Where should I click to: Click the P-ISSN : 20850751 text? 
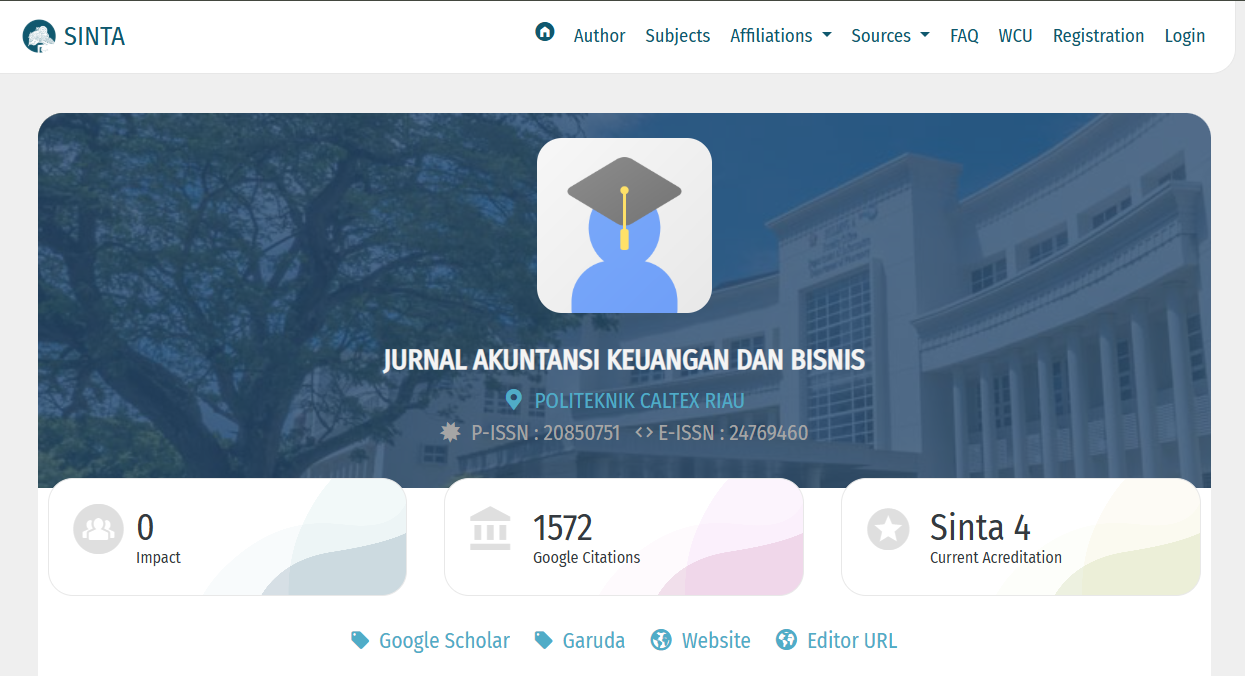tap(546, 433)
